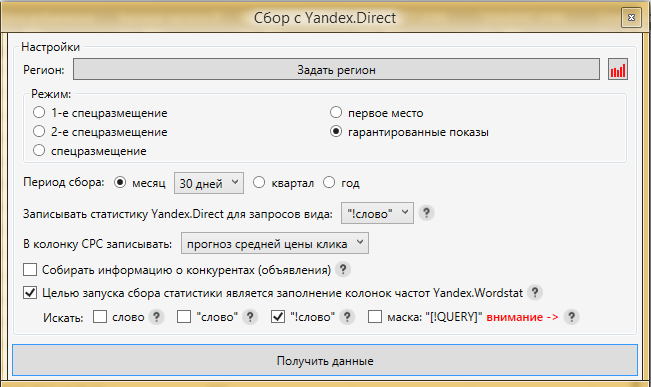Screen dimensions: 651x387
Task: Open help next to 'слово' search checkbox
Action: [x=157, y=317]
